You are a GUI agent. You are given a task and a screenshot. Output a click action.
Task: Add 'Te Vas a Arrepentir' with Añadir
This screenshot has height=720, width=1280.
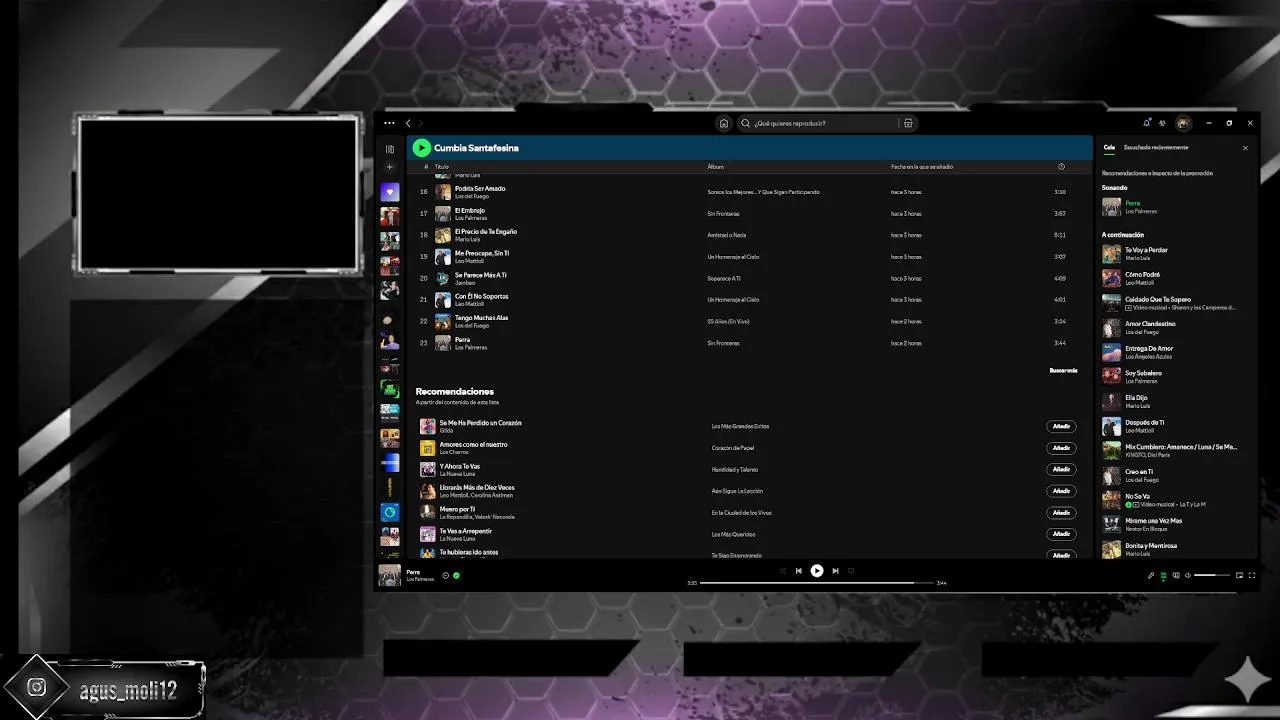pos(1061,534)
